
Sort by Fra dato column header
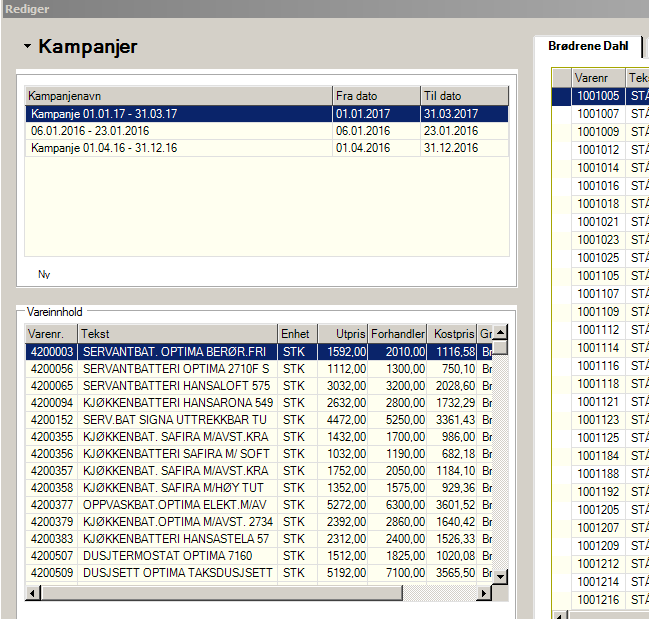[x=376, y=96]
